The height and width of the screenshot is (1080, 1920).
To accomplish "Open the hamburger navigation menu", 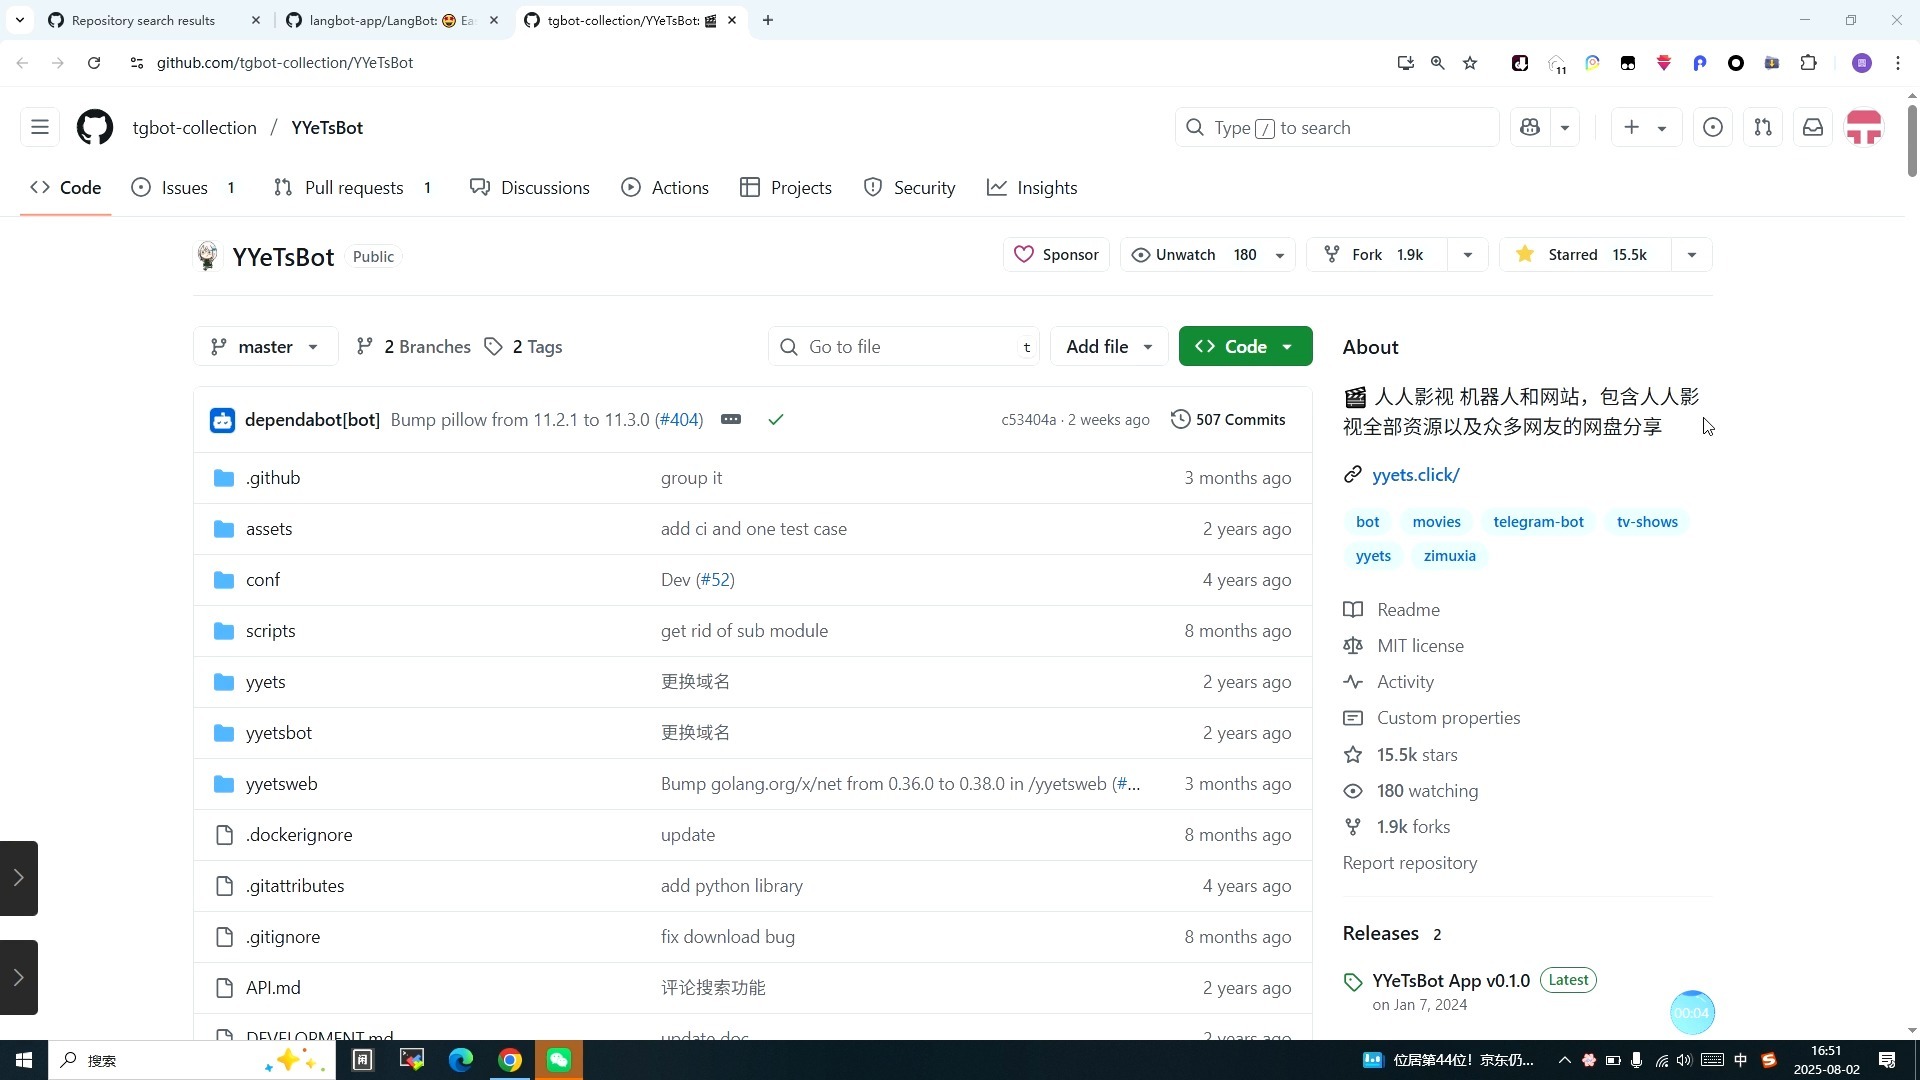I will coord(40,128).
